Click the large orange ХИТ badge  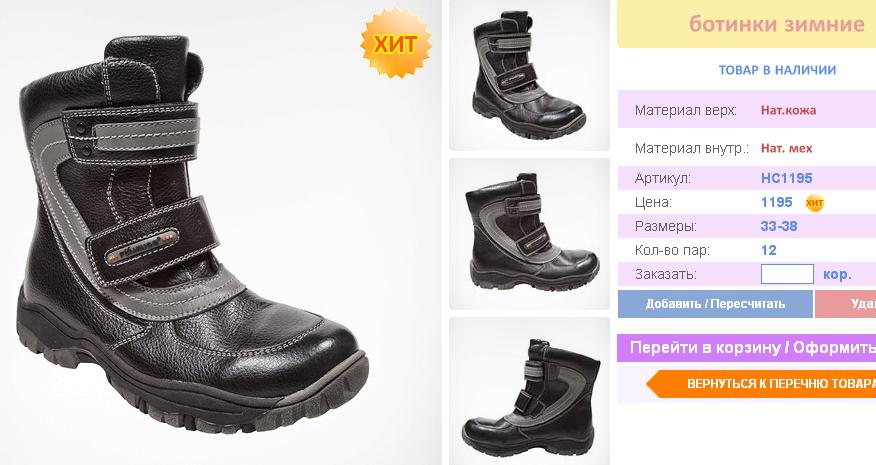396,44
